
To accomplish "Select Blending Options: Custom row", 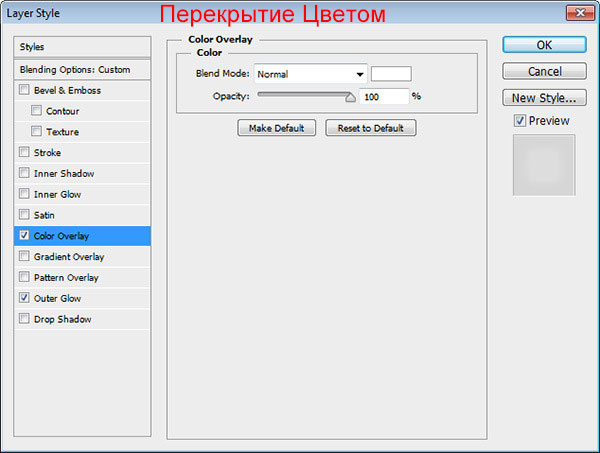I will click(x=82, y=70).
